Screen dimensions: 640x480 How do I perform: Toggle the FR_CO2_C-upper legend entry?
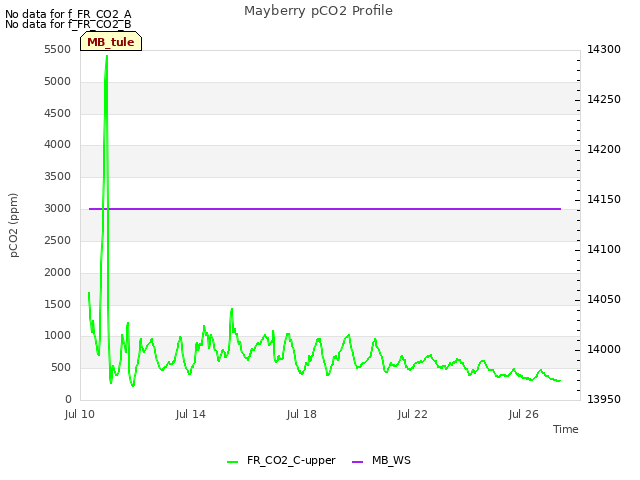point(281,460)
